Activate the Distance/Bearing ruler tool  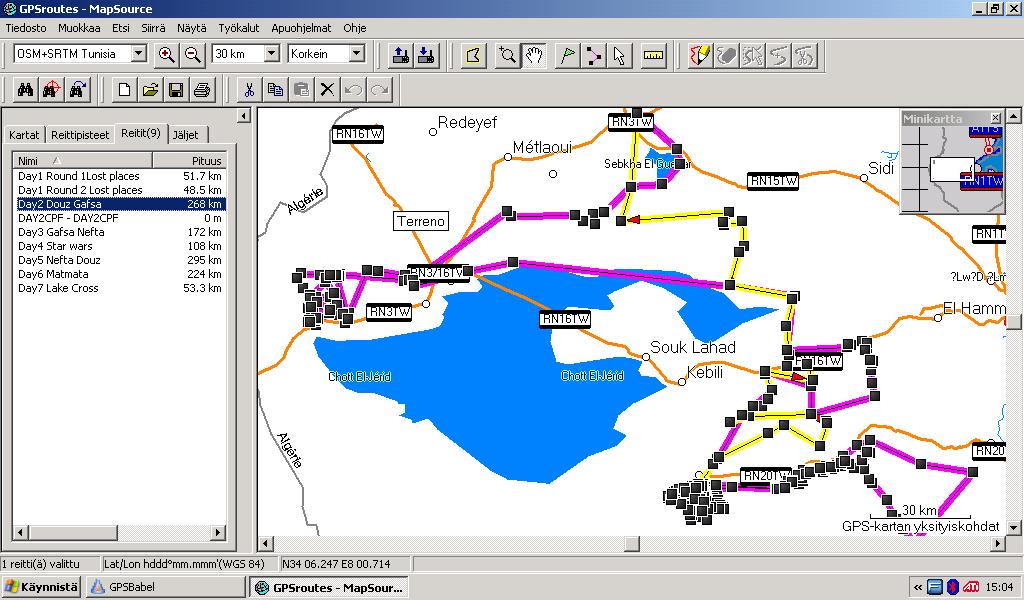pos(654,55)
